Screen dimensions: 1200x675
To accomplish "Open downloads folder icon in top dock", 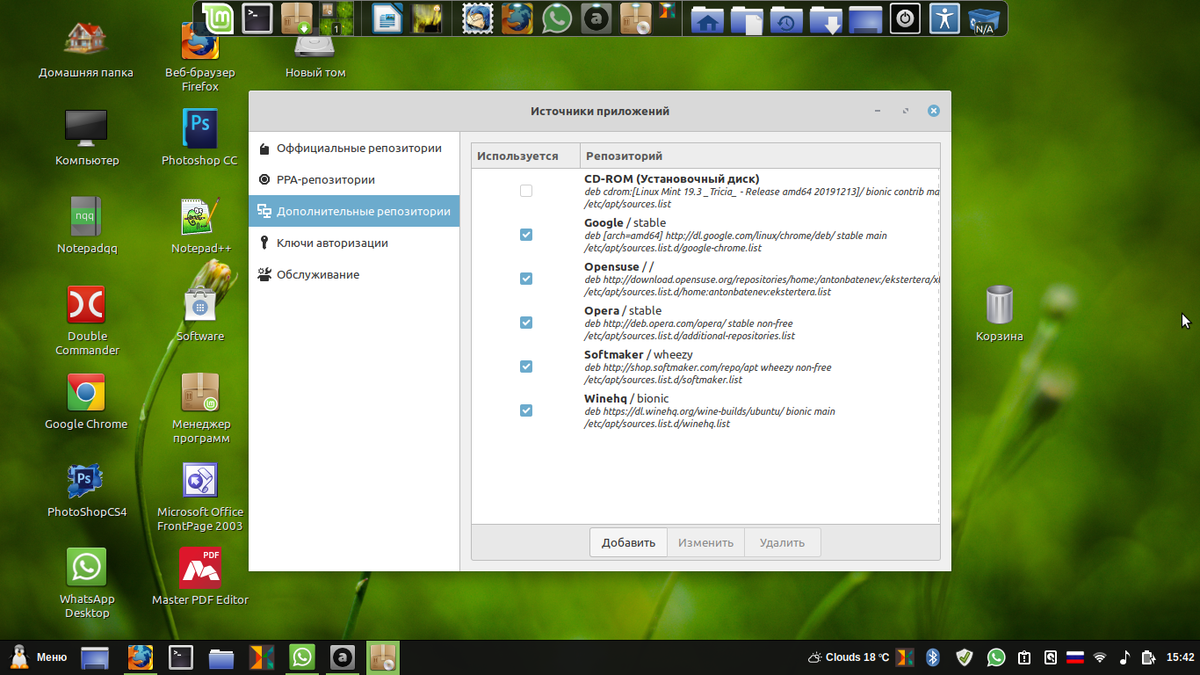I will (826, 19).
